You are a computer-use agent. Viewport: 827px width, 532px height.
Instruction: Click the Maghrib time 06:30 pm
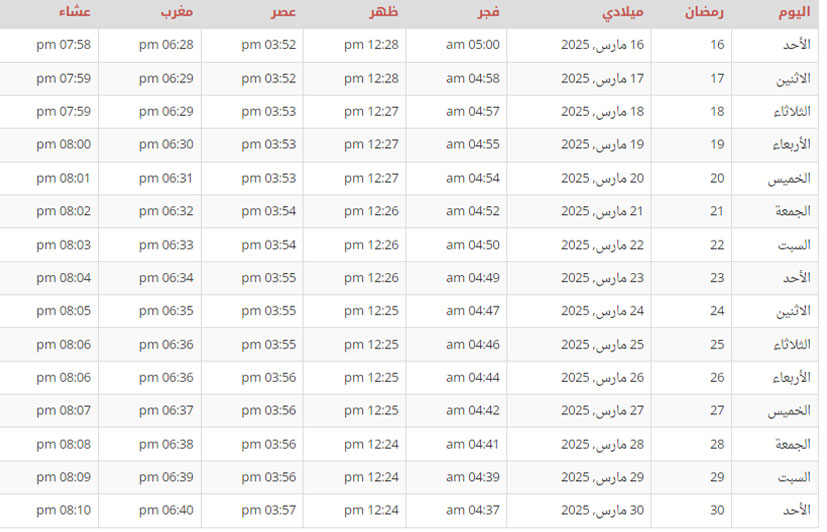[167, 145]
